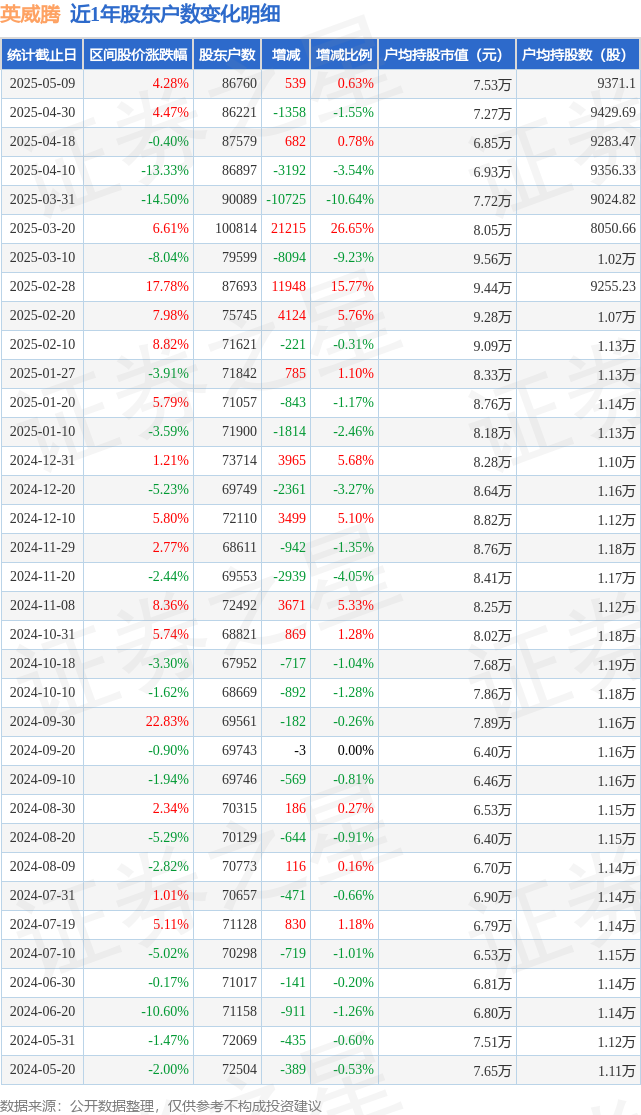Click the 户均持股数（股） header
This screenshot has height=1115, width=641.
578,55
